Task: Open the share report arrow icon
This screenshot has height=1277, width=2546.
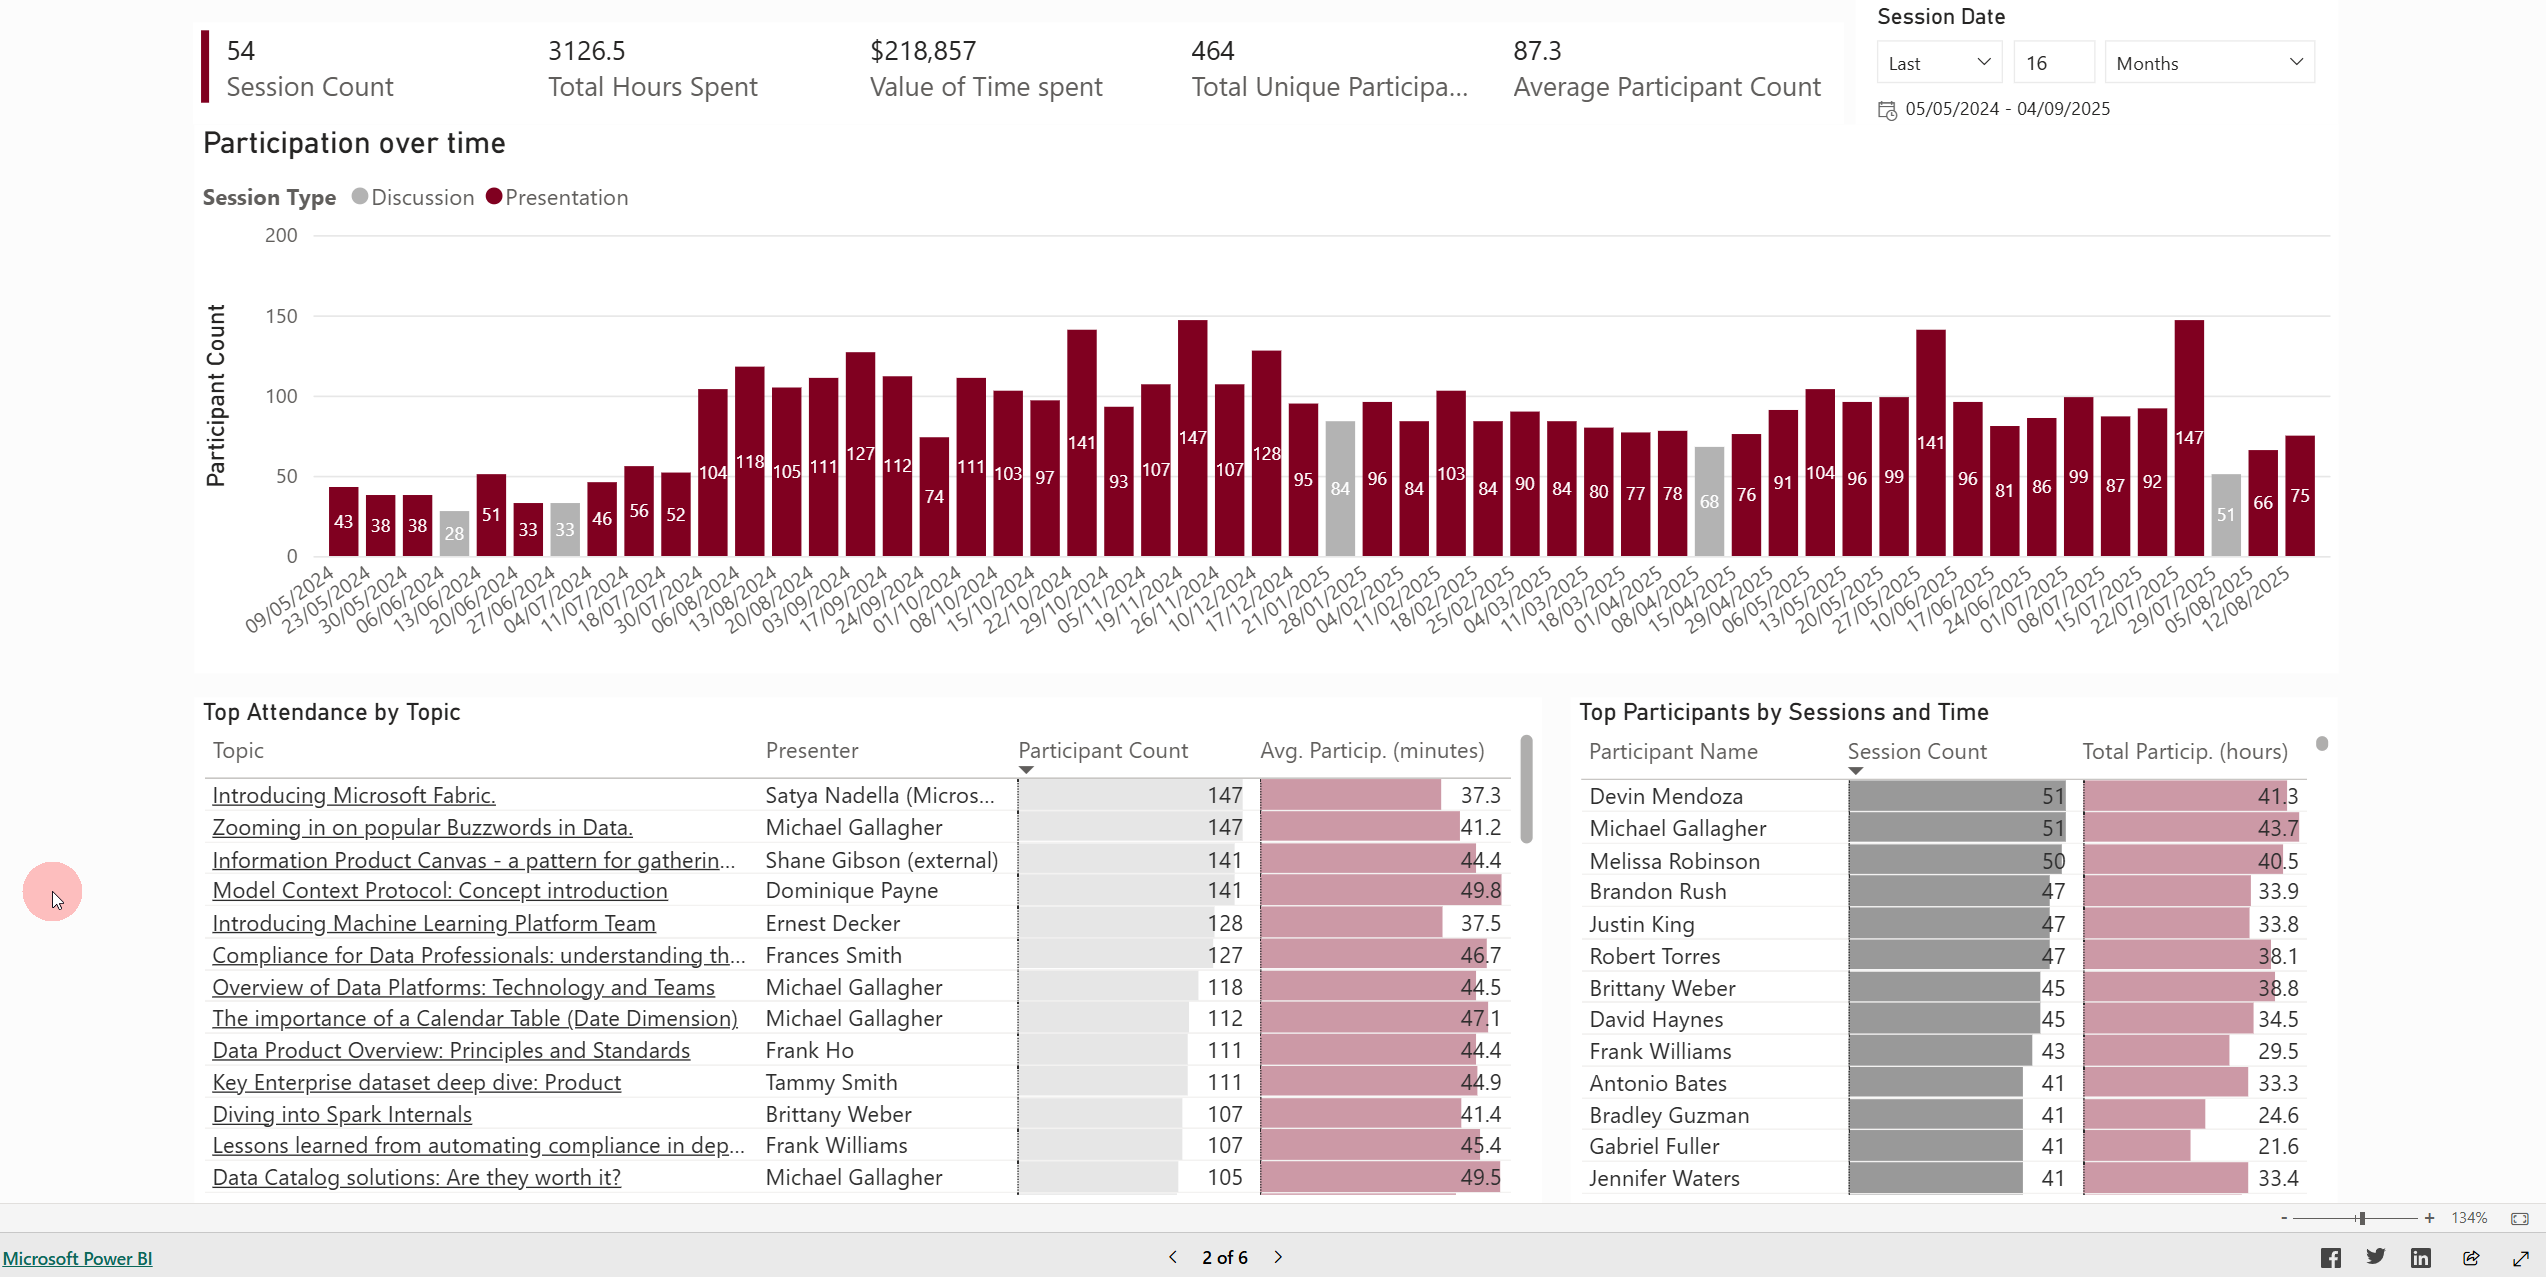Action: [x=2471, y=1258]
